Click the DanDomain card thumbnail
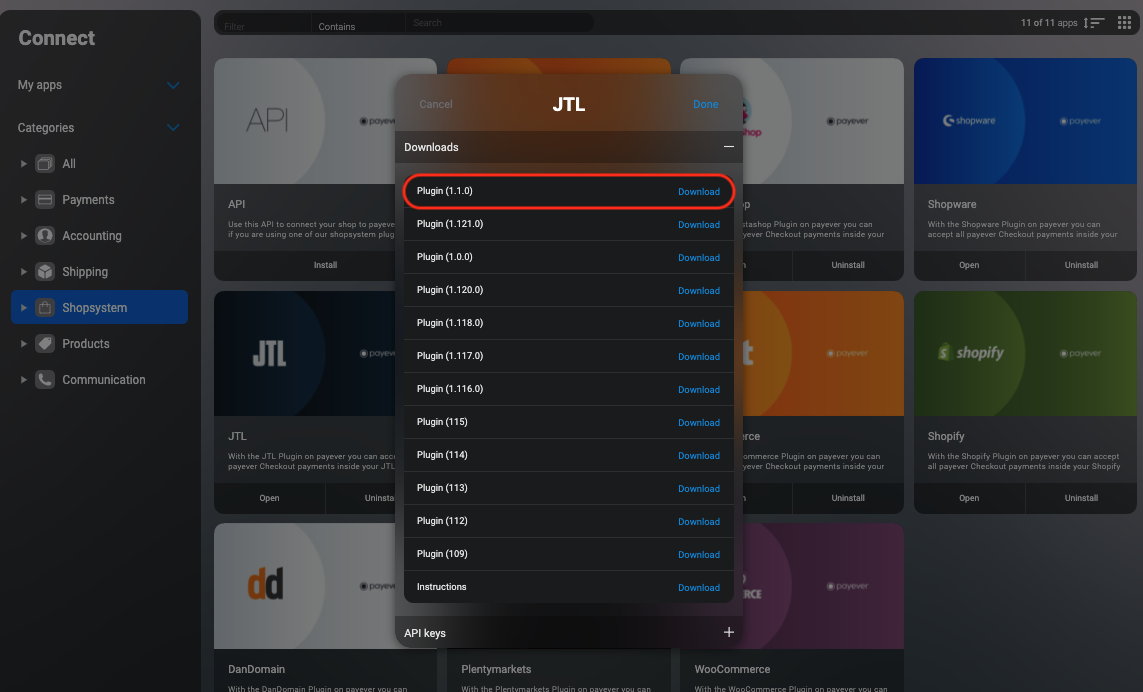1143x692 pixels. point(305,586)
